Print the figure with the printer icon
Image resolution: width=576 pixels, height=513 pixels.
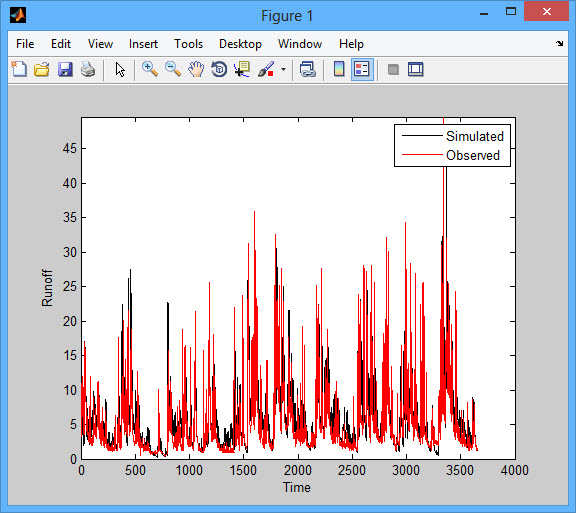(x=88, y=69)
